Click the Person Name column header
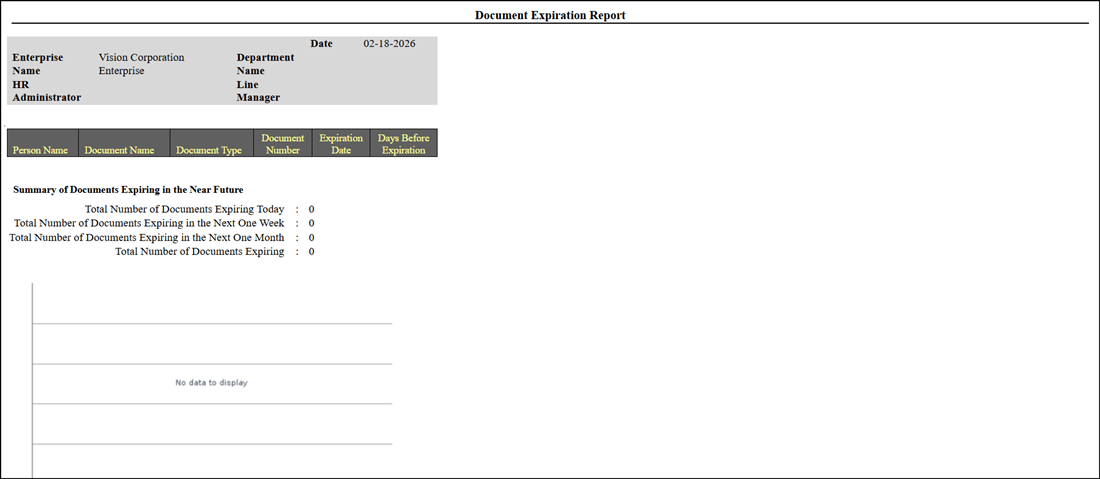 click(43, 142)
